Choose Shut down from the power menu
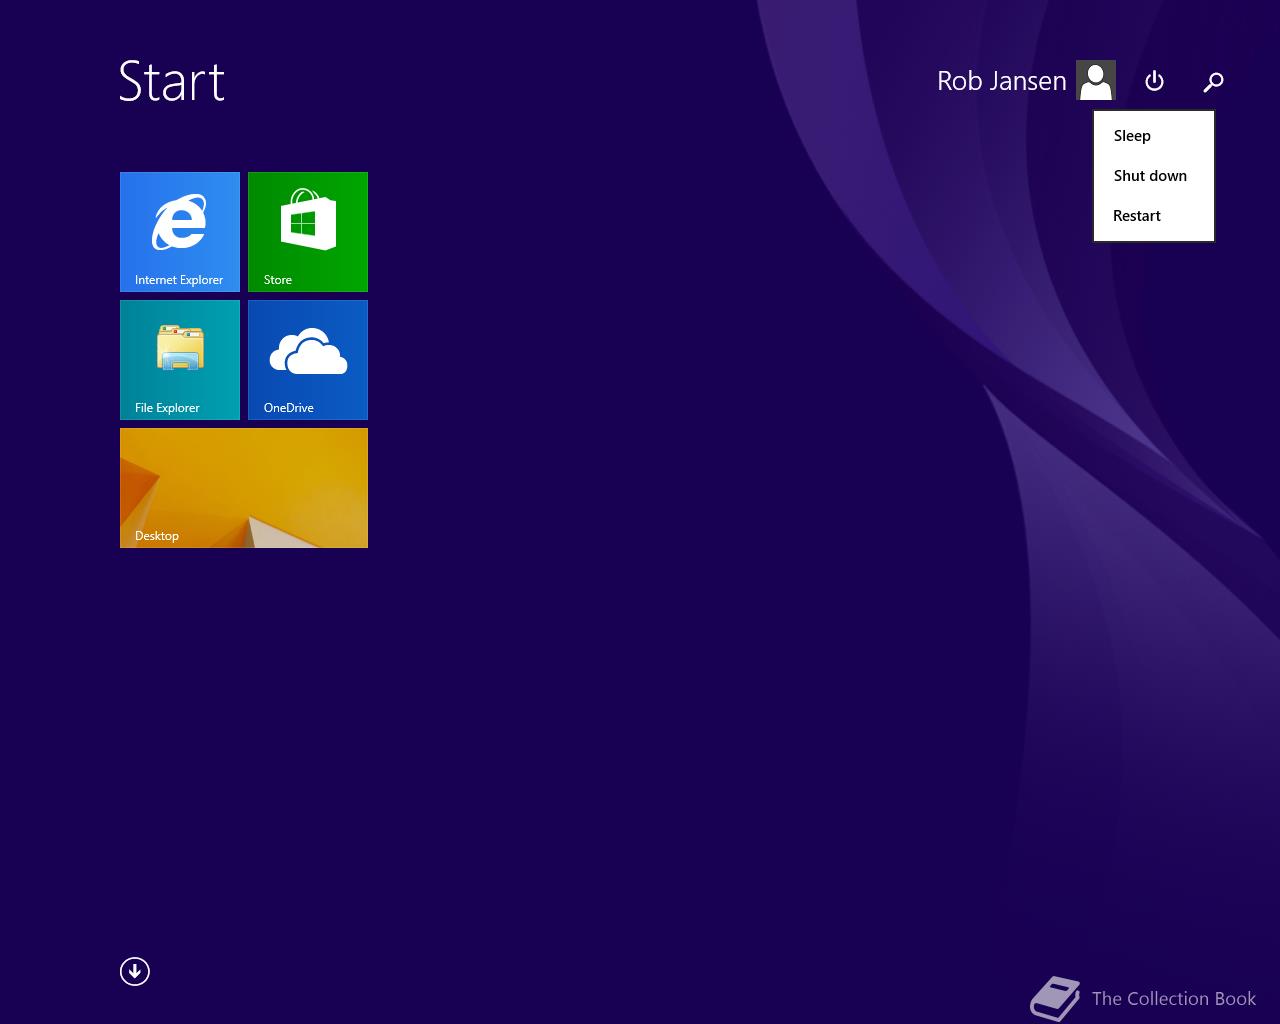Viewport: 1280px width, 1024px height. (x=1154, y=176)
